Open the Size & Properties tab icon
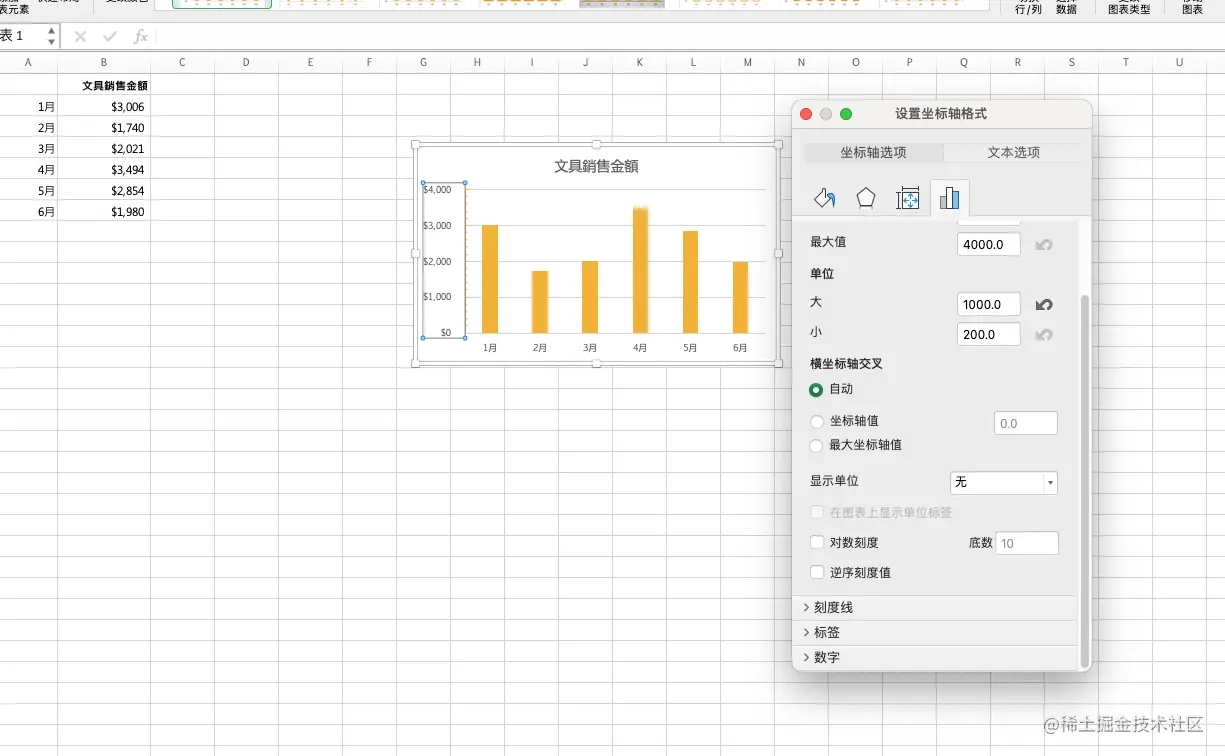This screenshot has height=756, width=1225. [x=908, y=198]
